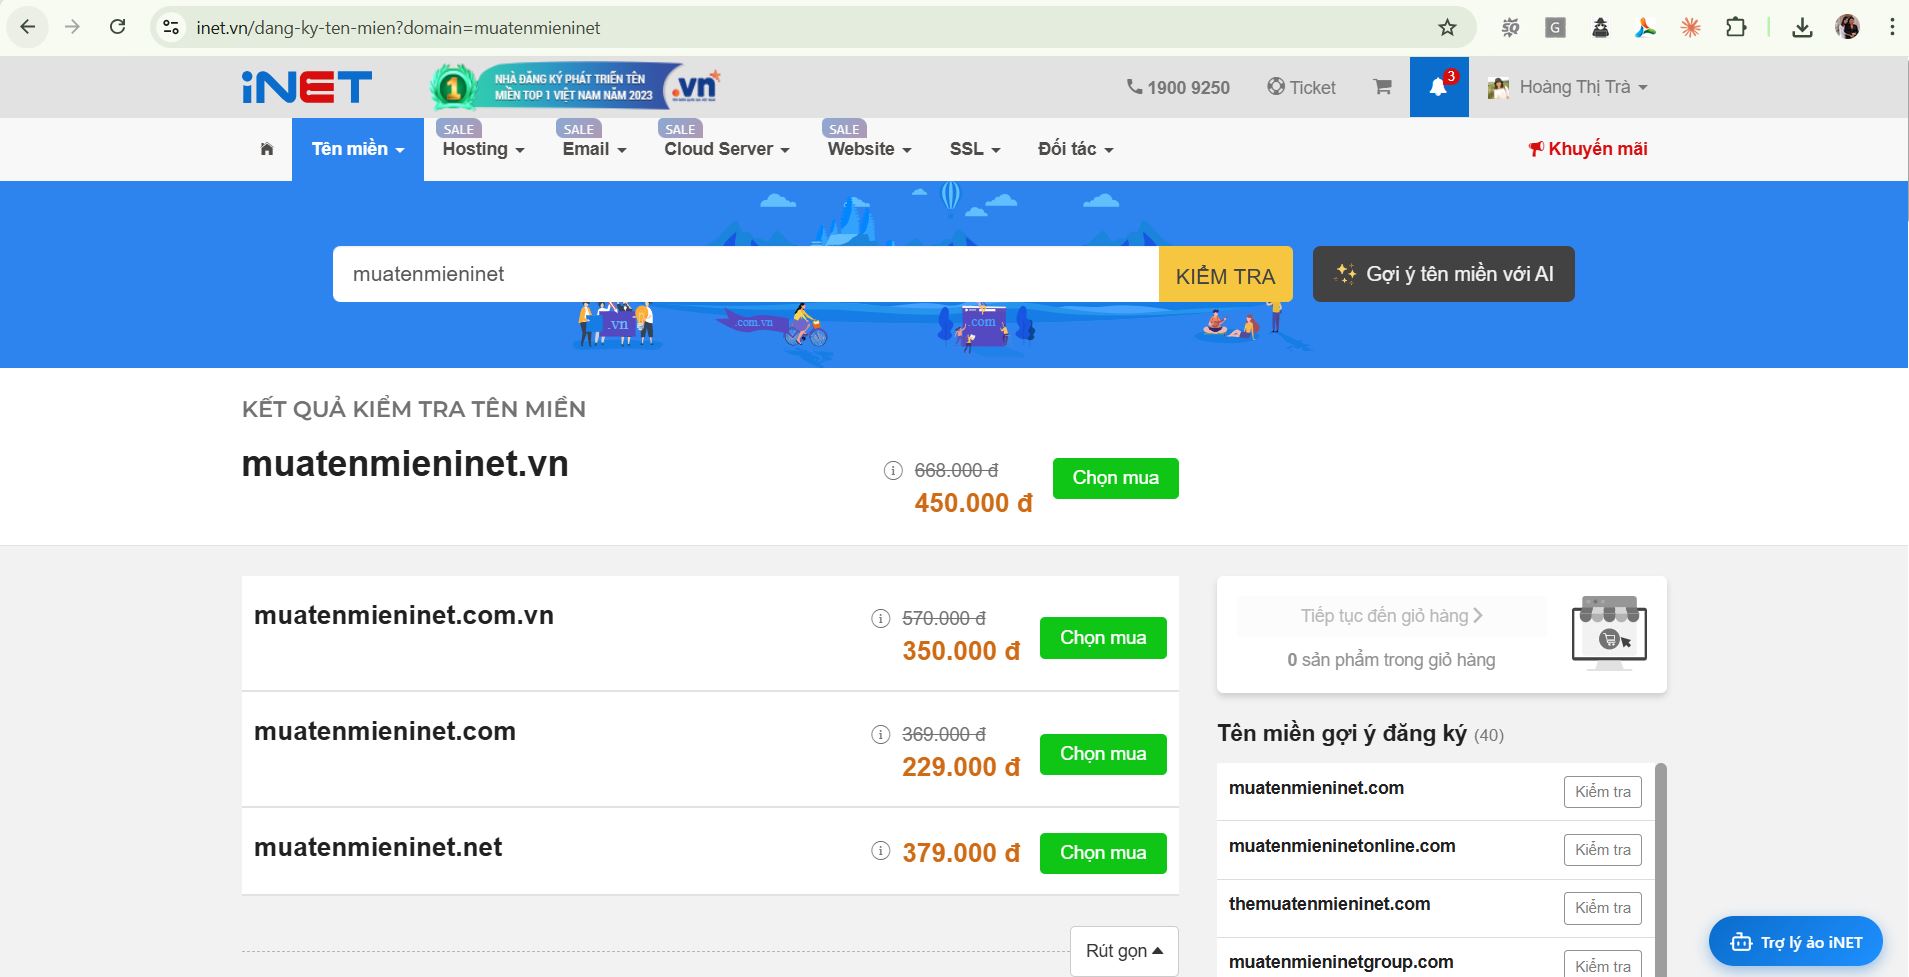Expand the Hosting dropdown menu
1909x977 pixels.
(x=483, y=149)
